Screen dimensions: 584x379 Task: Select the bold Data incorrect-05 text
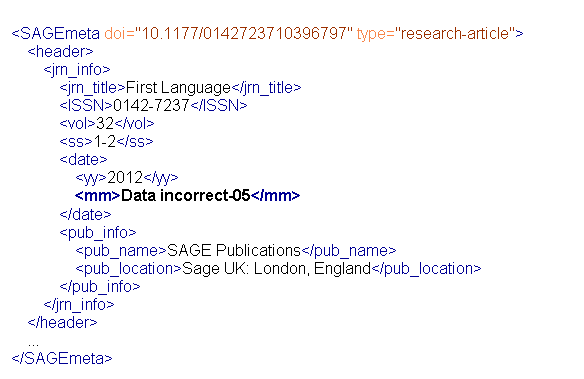(186, 195)
